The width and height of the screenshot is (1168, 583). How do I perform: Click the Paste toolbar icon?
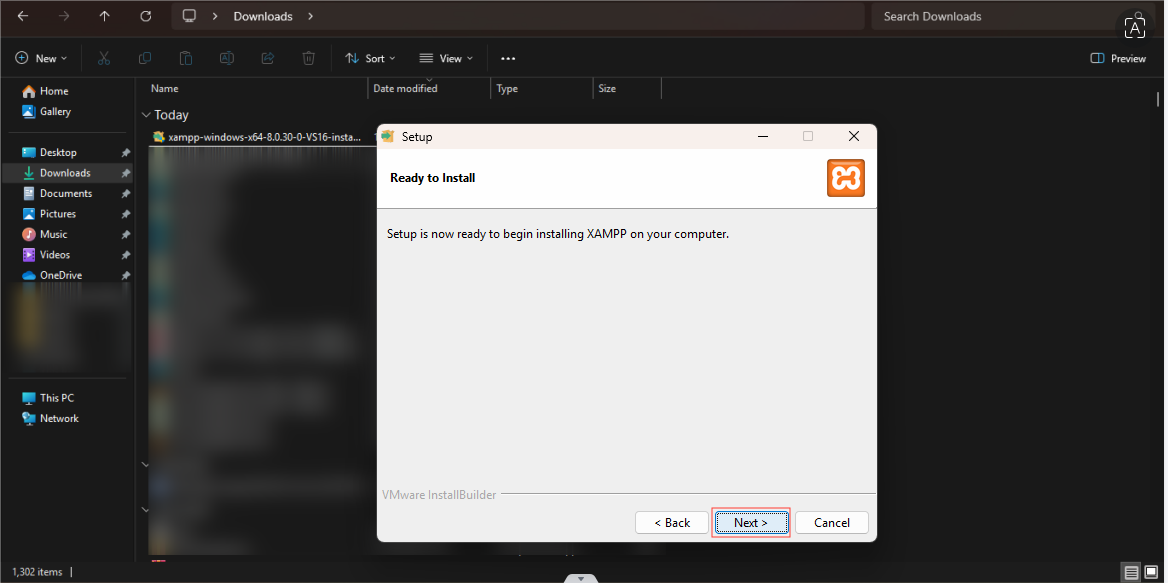pos(186,58)
